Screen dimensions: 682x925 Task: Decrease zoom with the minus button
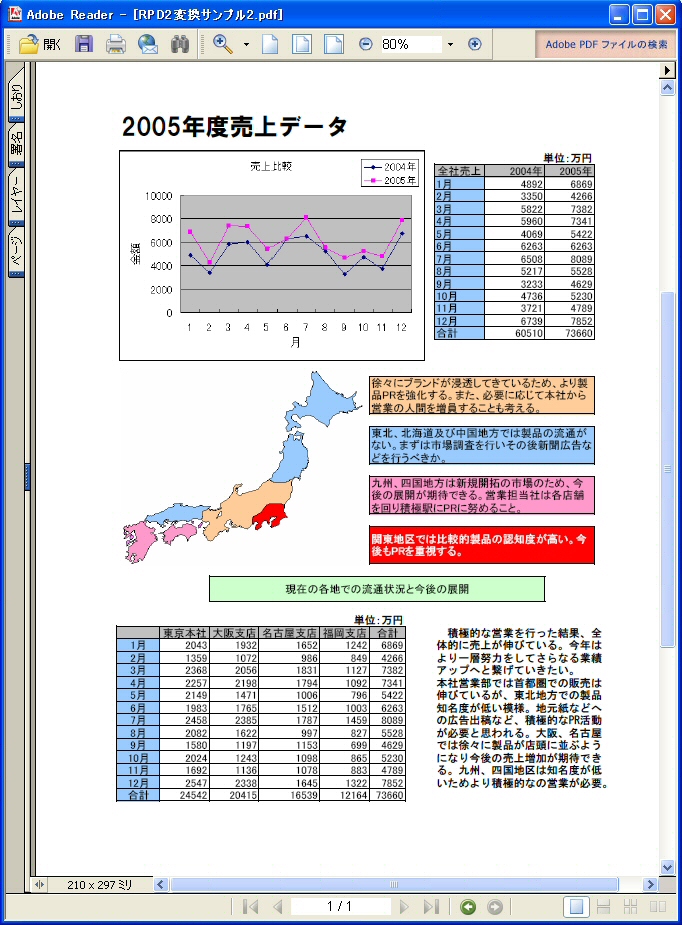366,44
